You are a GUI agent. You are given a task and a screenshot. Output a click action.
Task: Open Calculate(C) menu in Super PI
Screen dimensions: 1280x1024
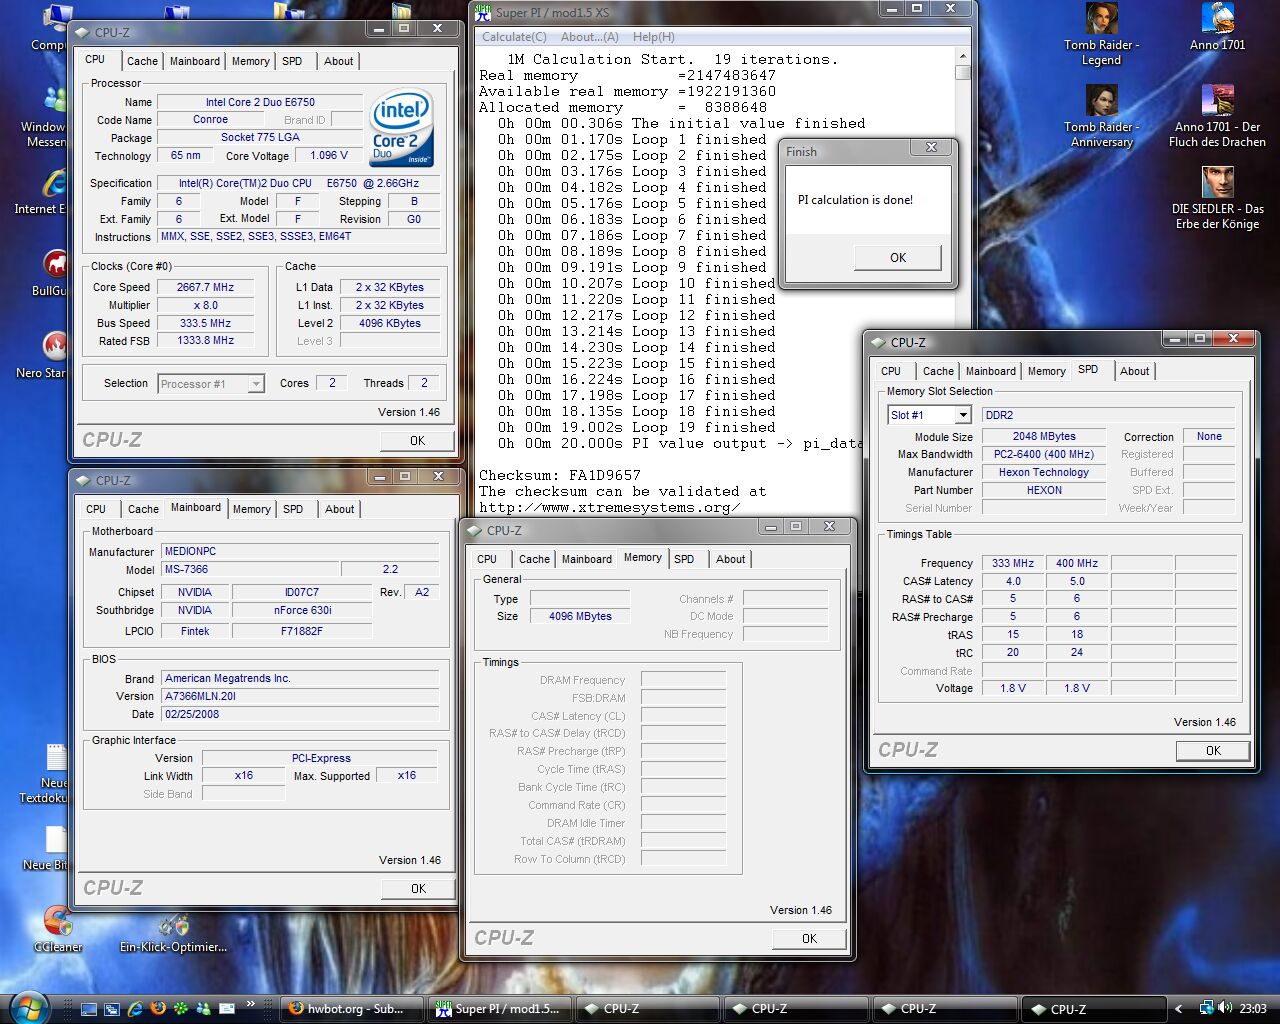pyautogui.click(x=514, y=37)
